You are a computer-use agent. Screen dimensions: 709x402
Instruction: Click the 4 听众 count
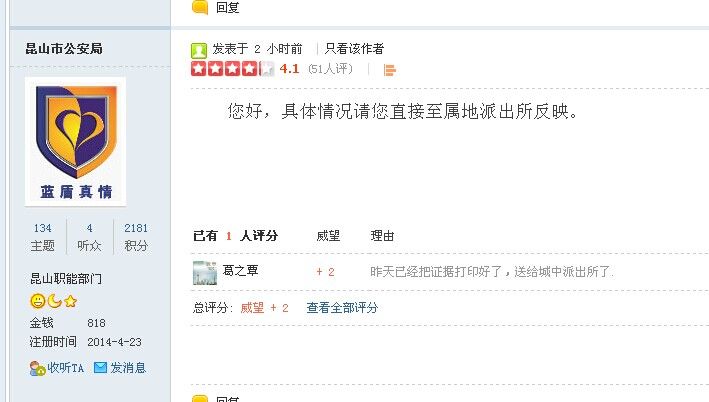[x=89, y=237]
